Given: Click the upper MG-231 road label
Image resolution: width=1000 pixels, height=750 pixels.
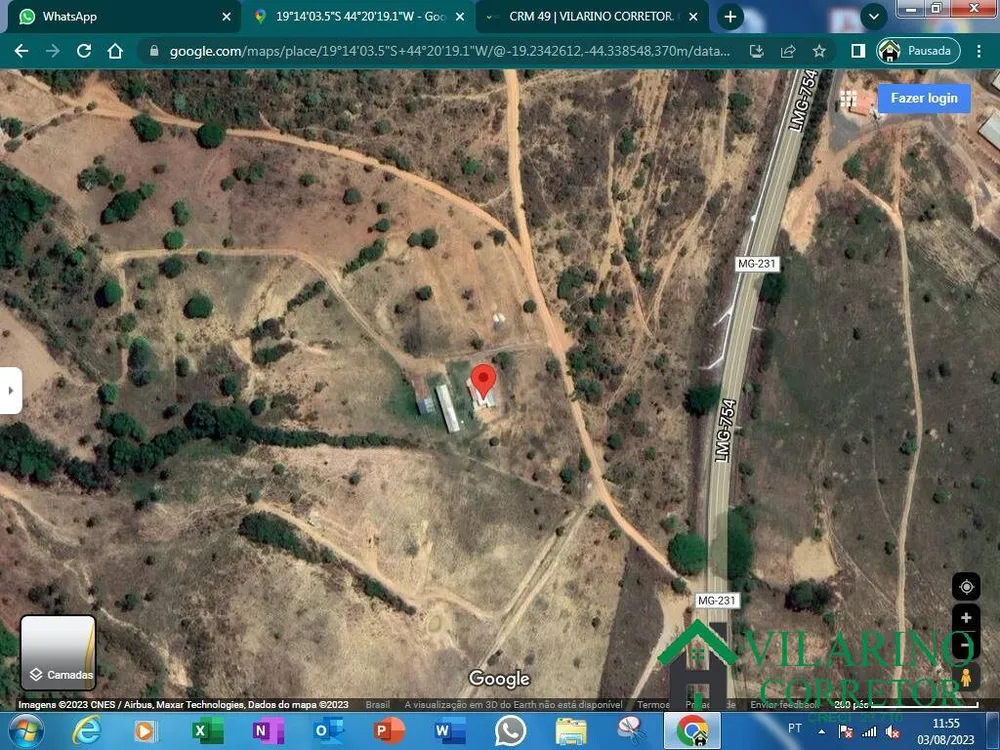Looking at the screenshot, I should (x=756, y=263).
